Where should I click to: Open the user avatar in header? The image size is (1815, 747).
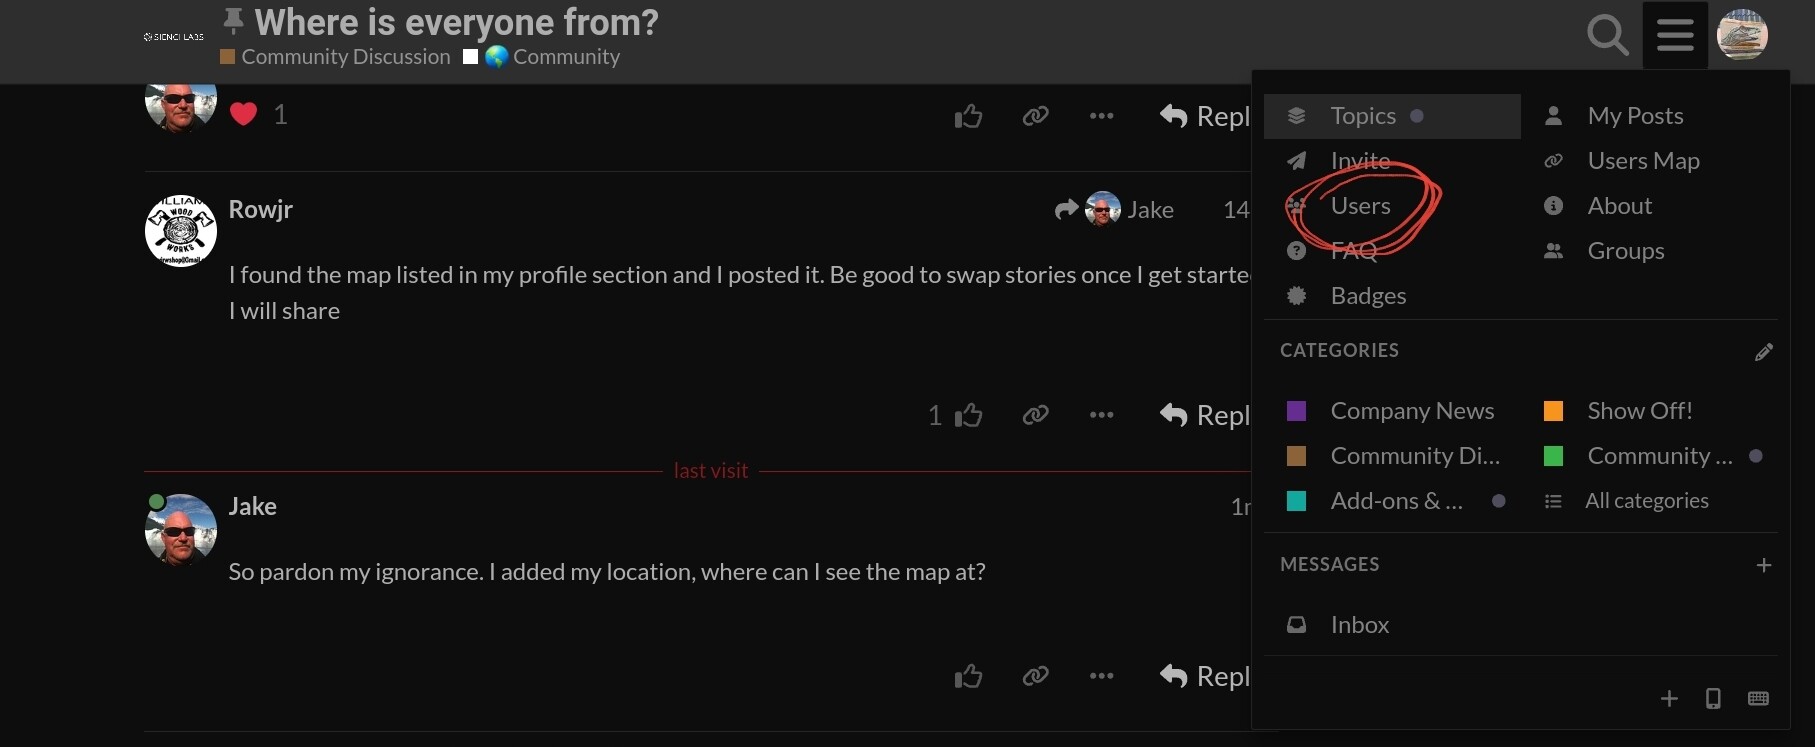click(1742, 35)
